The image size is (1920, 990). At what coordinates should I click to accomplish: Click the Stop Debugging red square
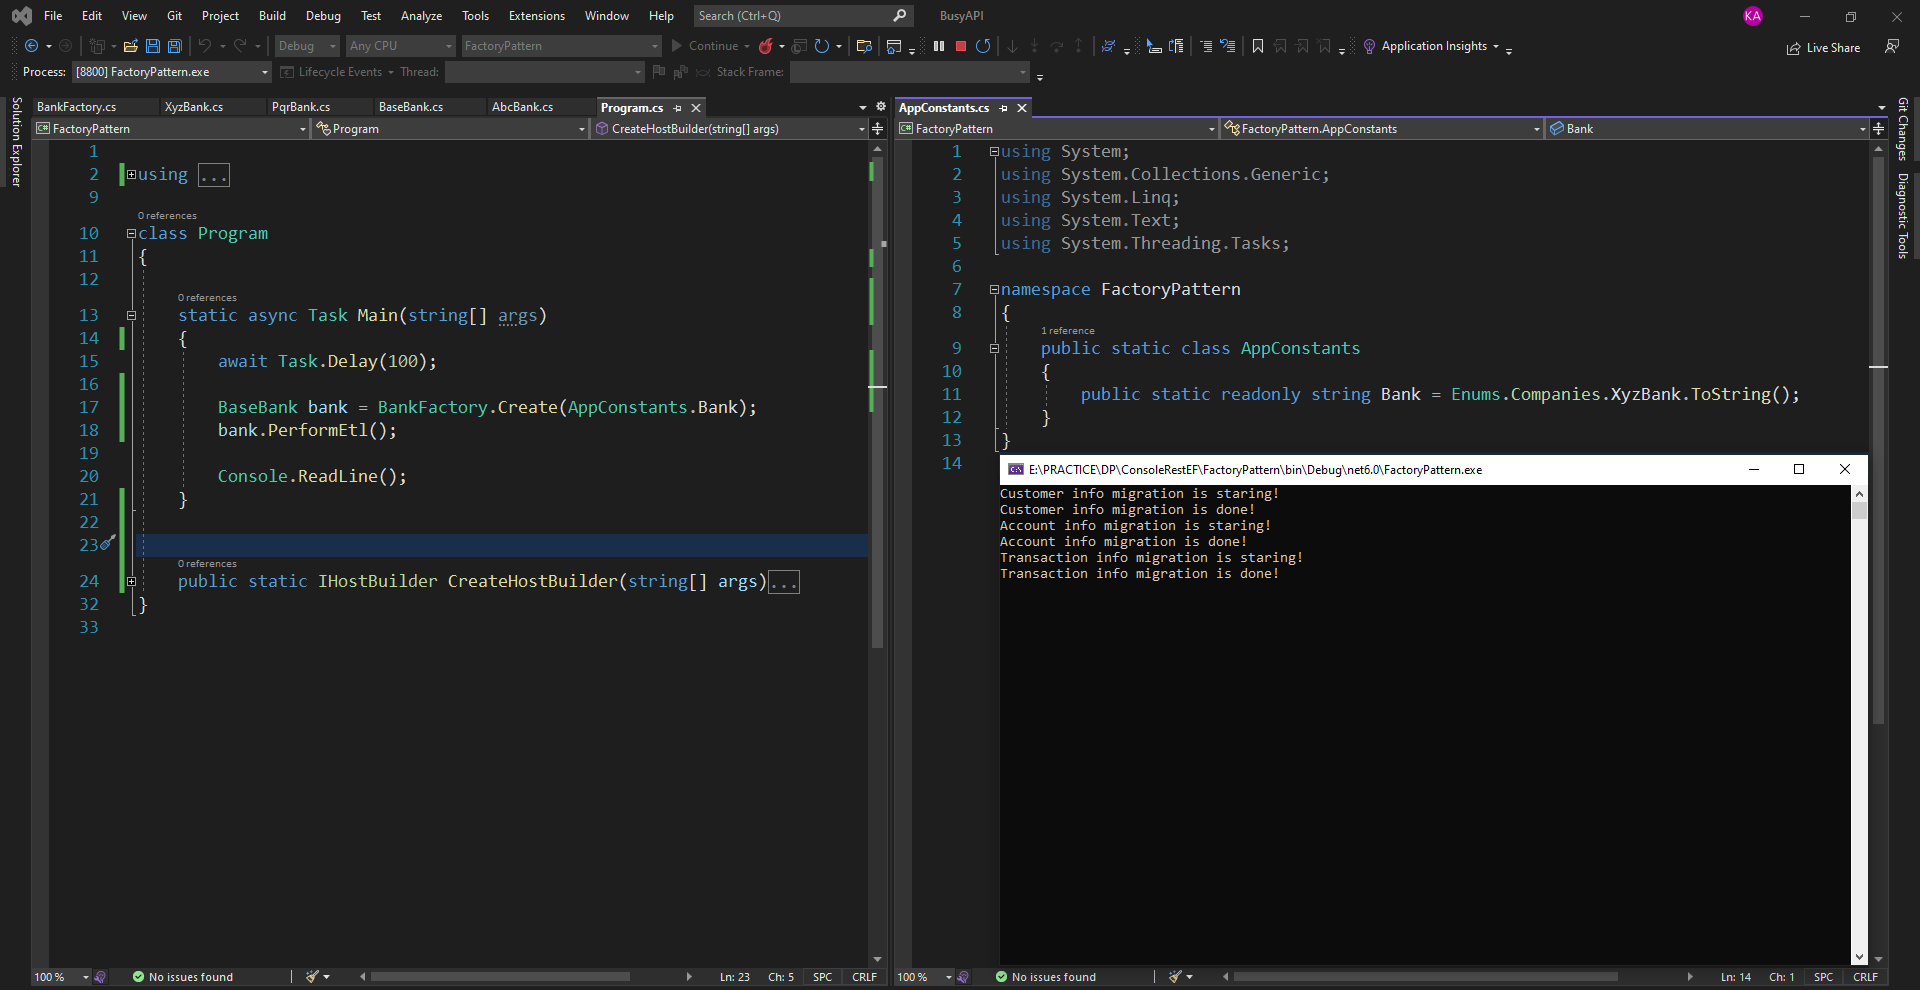tap(961, 46)
